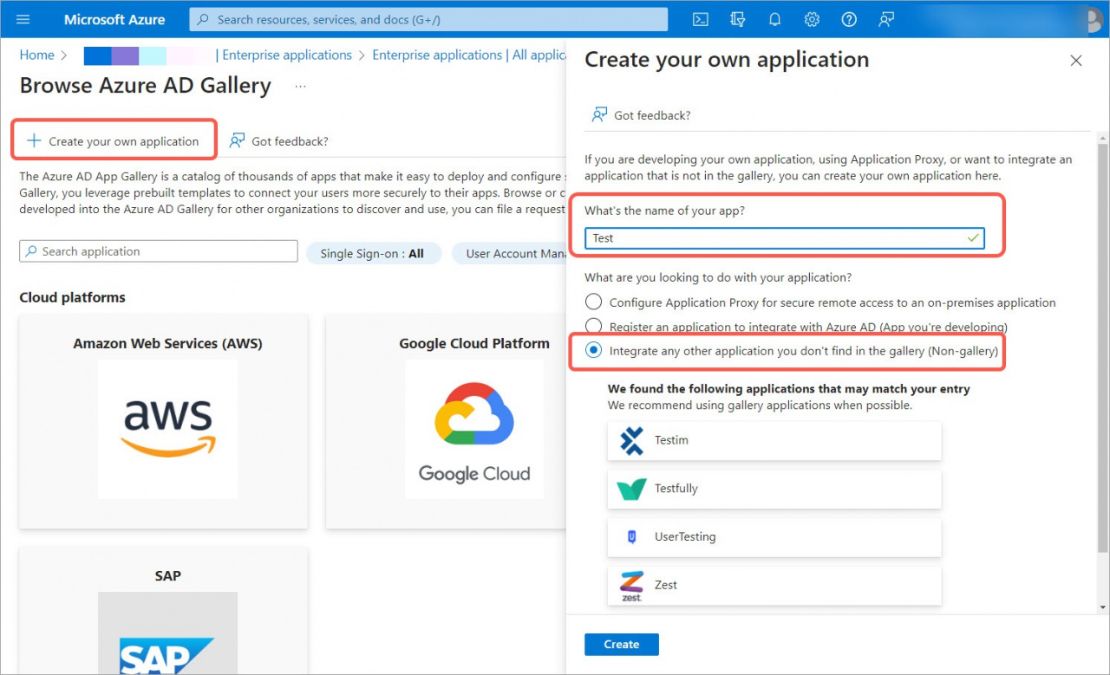Click the Testfully app logo icon

[x=631, y=488]
